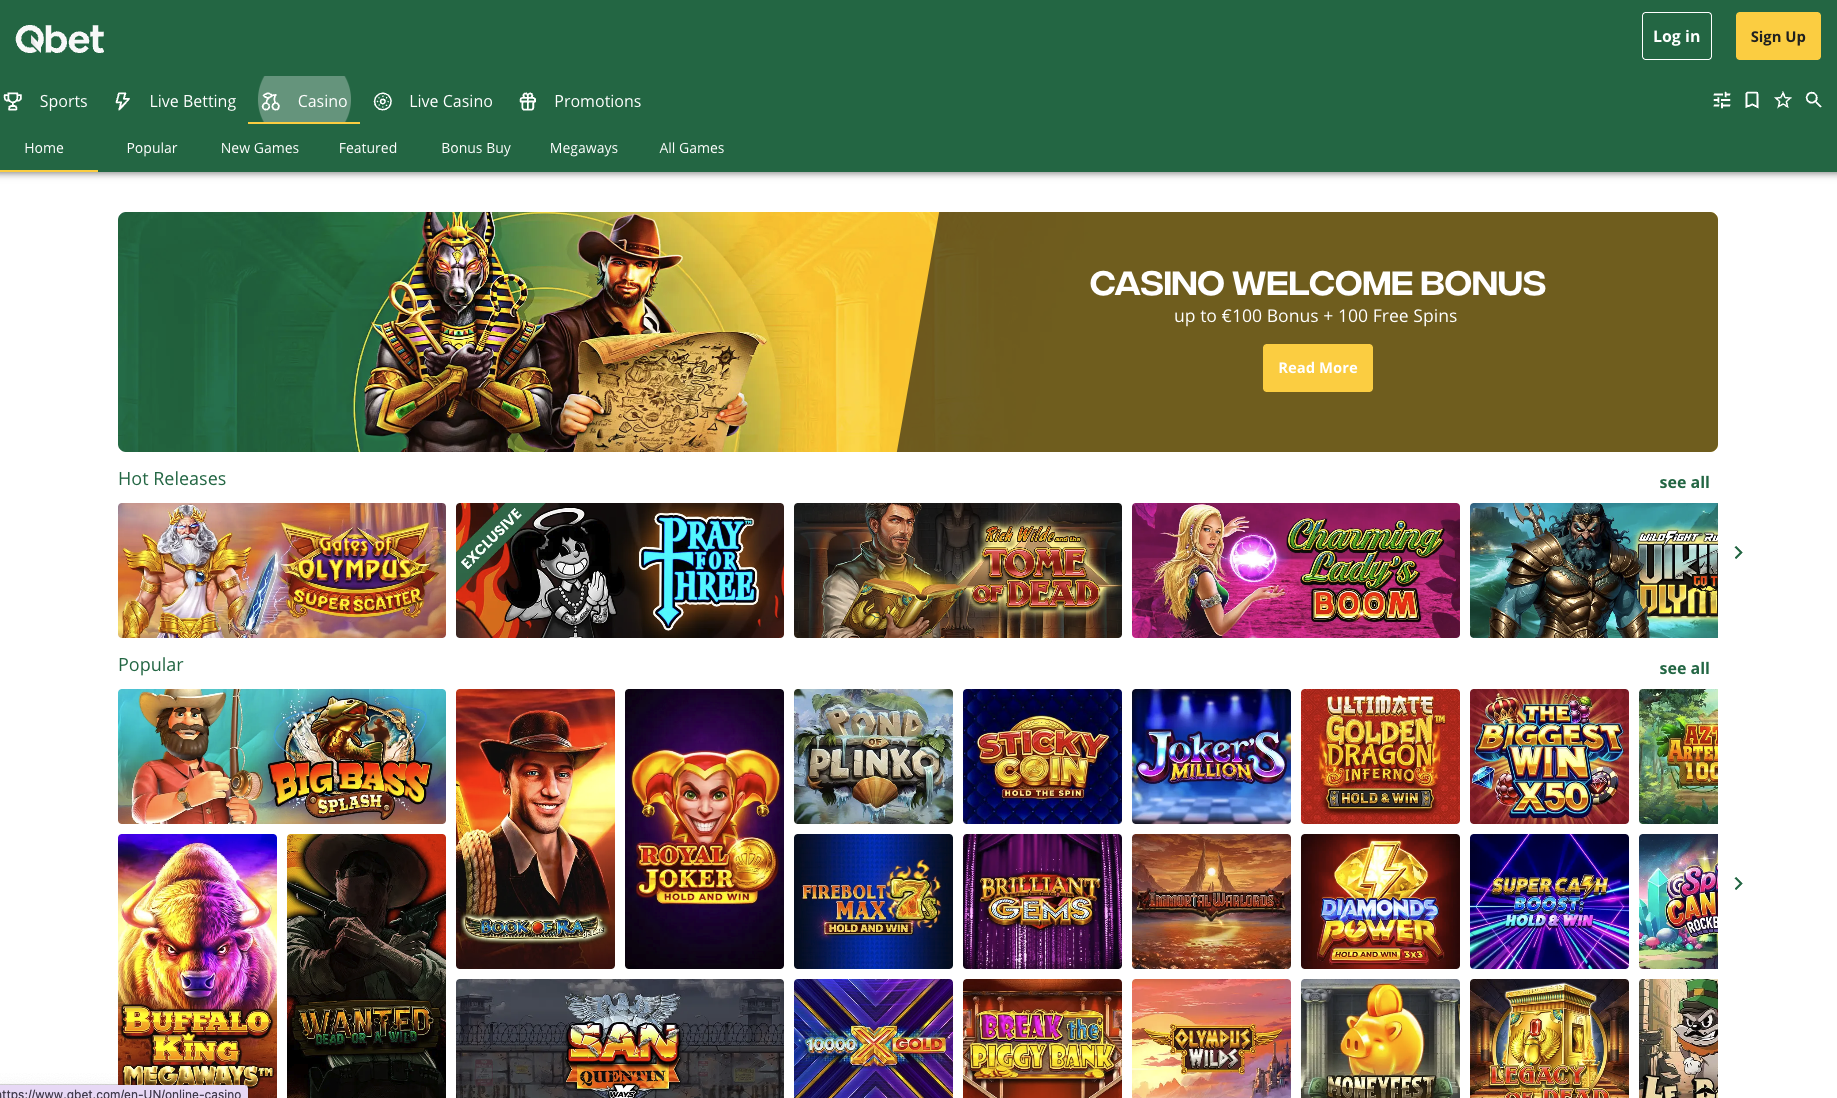
Task: Open the filter sliders icon
Action: (1722, 100)
